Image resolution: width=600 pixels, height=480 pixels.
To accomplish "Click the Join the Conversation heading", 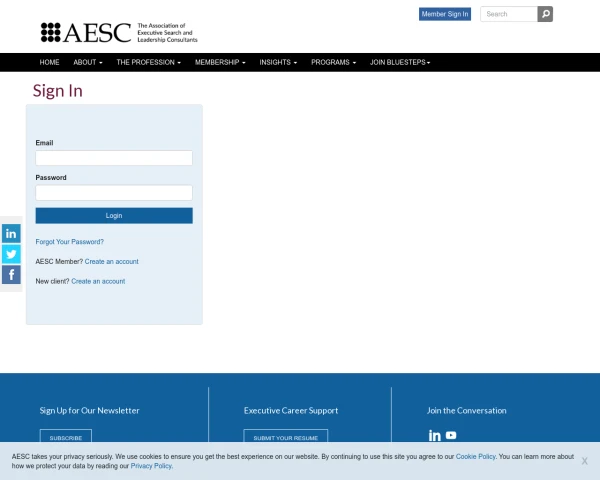I will pyautogui.click(x=466, y=410).
